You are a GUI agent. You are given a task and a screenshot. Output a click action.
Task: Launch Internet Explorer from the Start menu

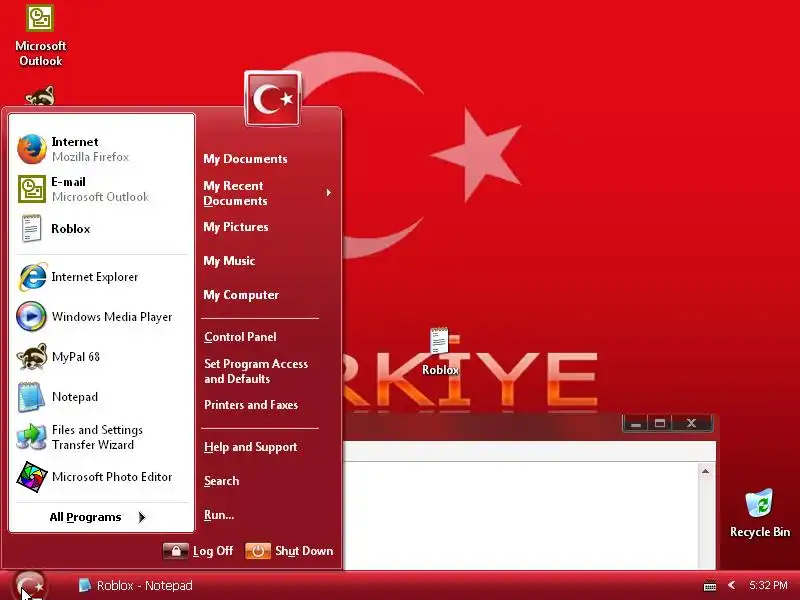pyautogui.click(x=101, y=277)
